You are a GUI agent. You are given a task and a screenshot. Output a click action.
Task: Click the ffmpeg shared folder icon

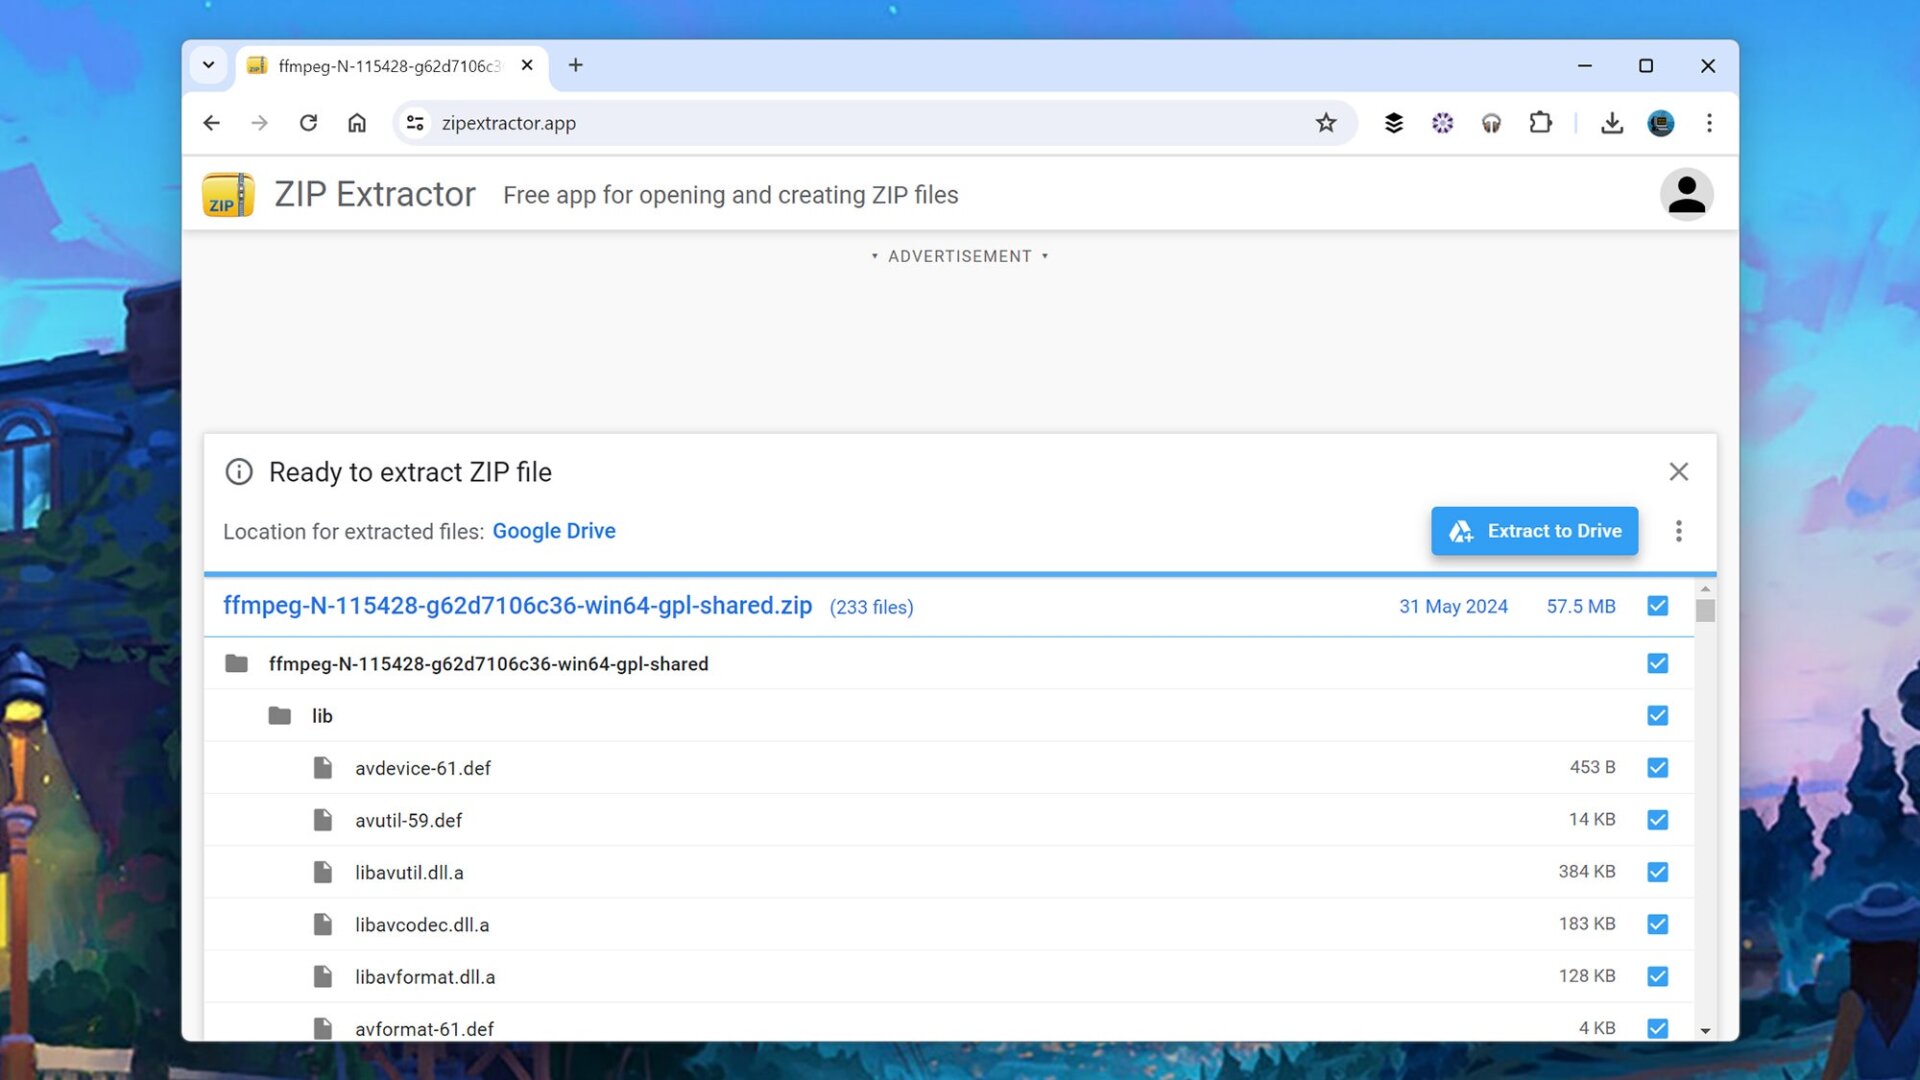coord(238,663)
